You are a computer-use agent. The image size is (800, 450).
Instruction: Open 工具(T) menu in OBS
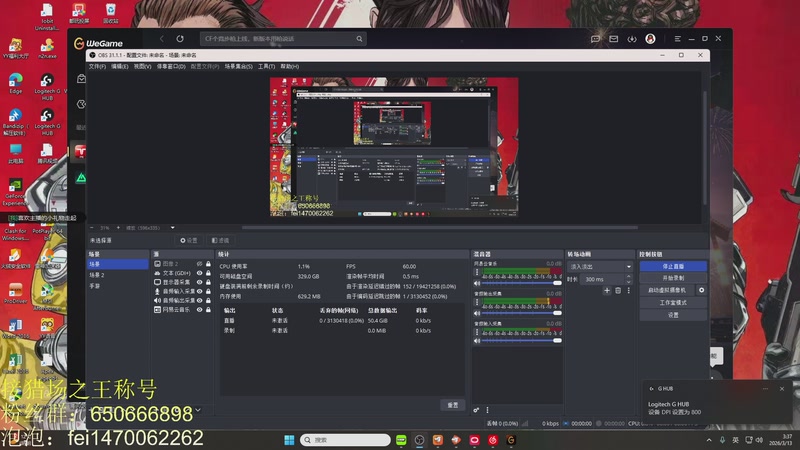click(x=266, y=66)
